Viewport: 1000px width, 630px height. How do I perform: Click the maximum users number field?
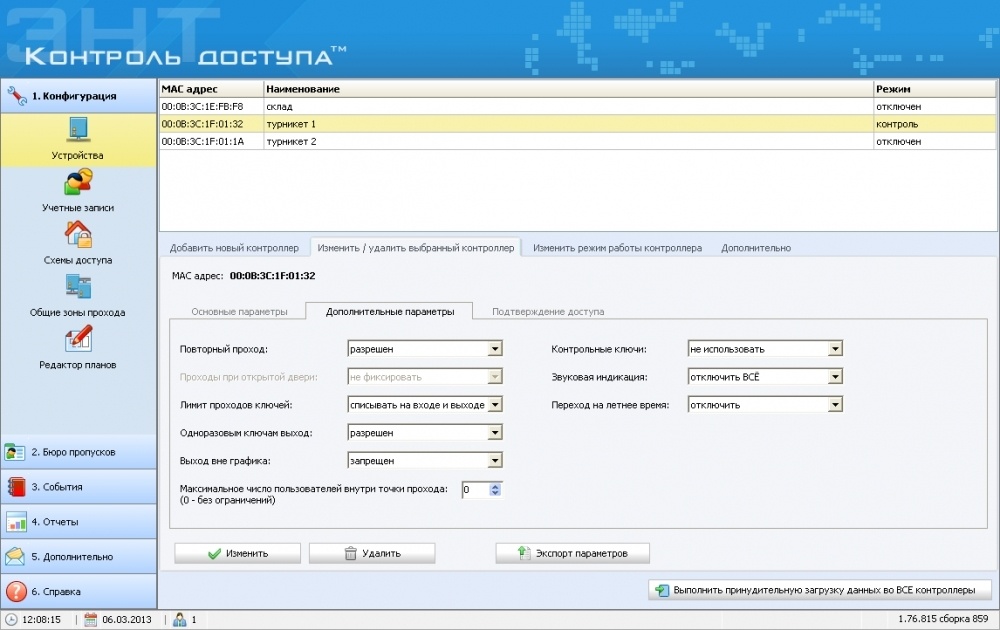click(475, 490)
